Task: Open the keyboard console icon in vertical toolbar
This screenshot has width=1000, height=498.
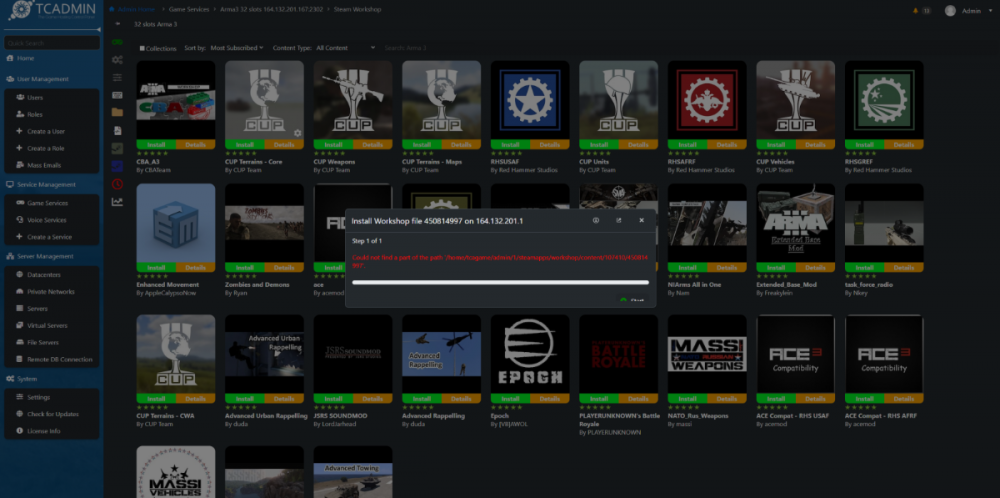Action: click(117, 95)
